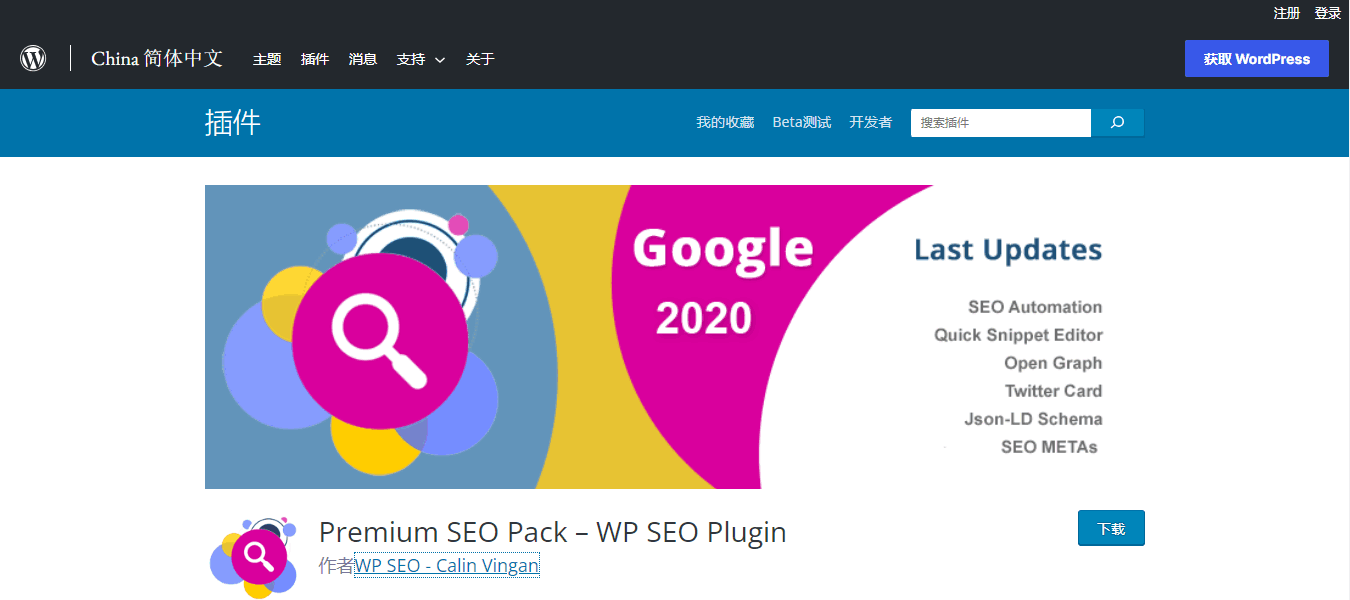
Task: Open the 注册 link
Action: (x=1285, y=13)
